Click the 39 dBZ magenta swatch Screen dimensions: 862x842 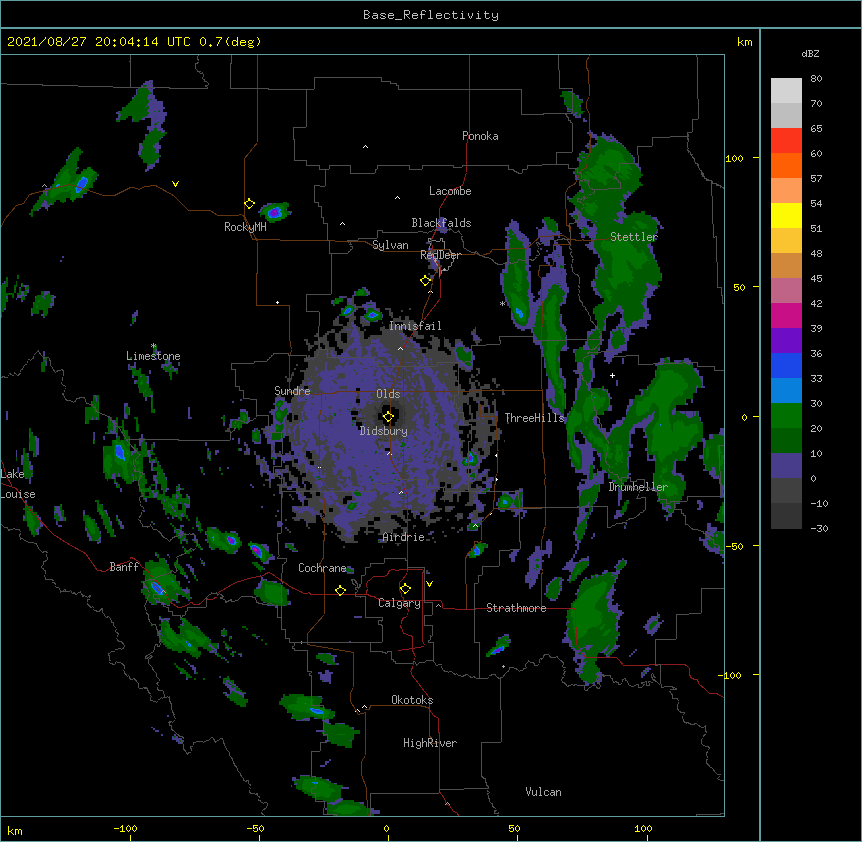786,315
